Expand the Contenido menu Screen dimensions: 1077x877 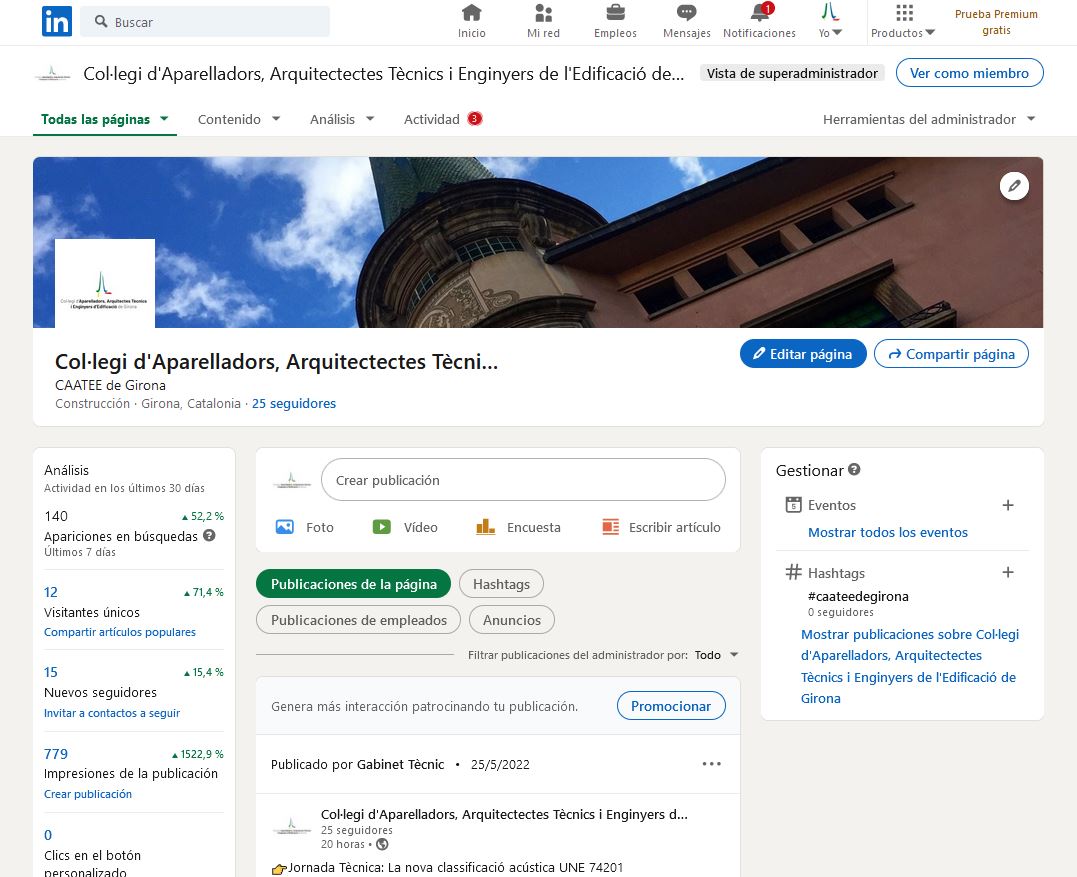pyautogui.click(x=239, y=119)
